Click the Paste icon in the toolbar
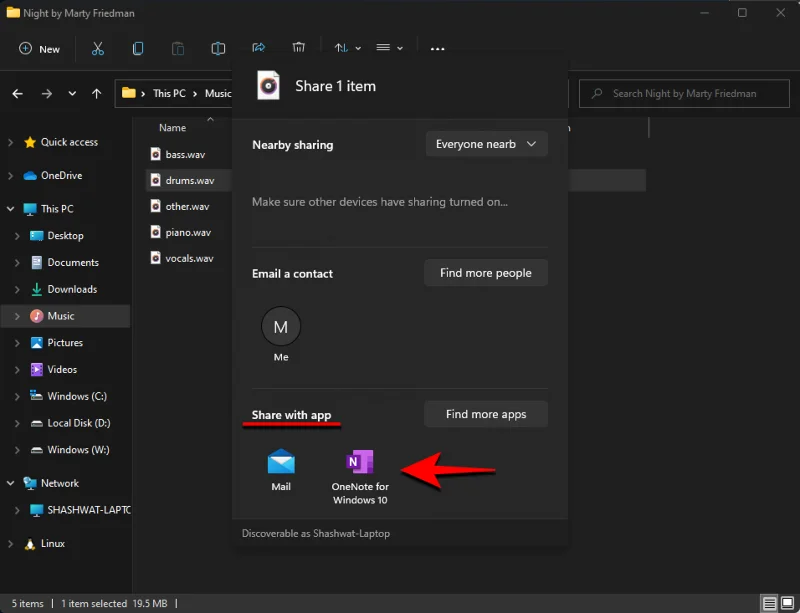The height and width of the screenshot is (613, 800). [x=178, y=48]
